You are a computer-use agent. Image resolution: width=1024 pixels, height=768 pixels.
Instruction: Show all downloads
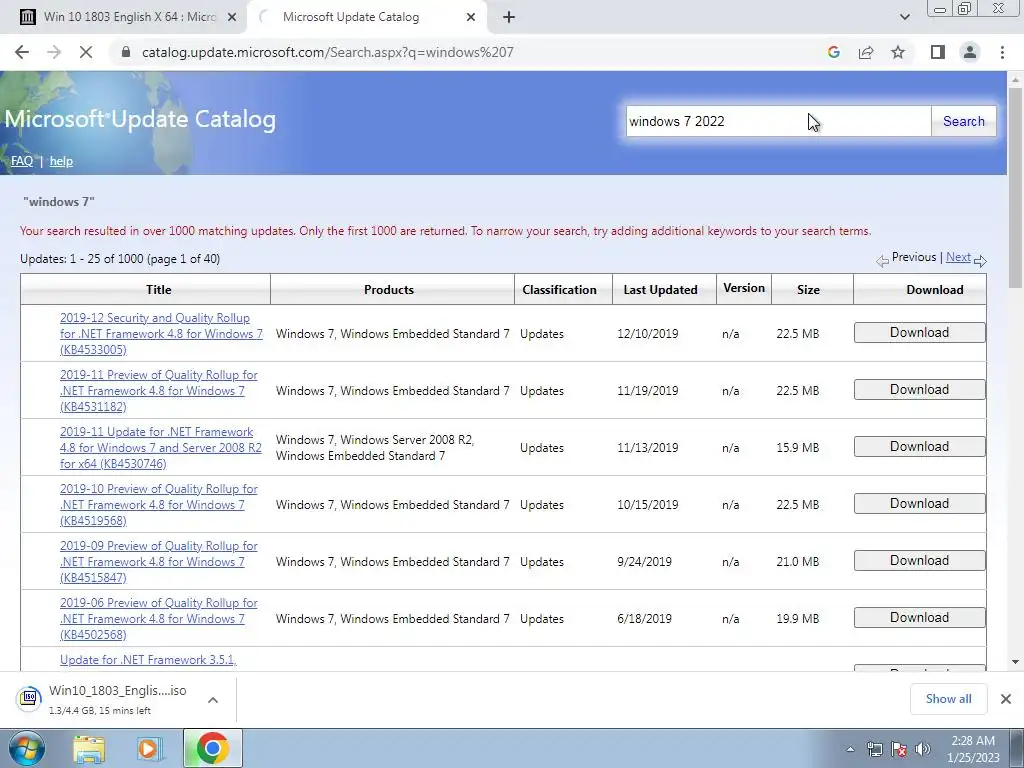coord(948,699)
